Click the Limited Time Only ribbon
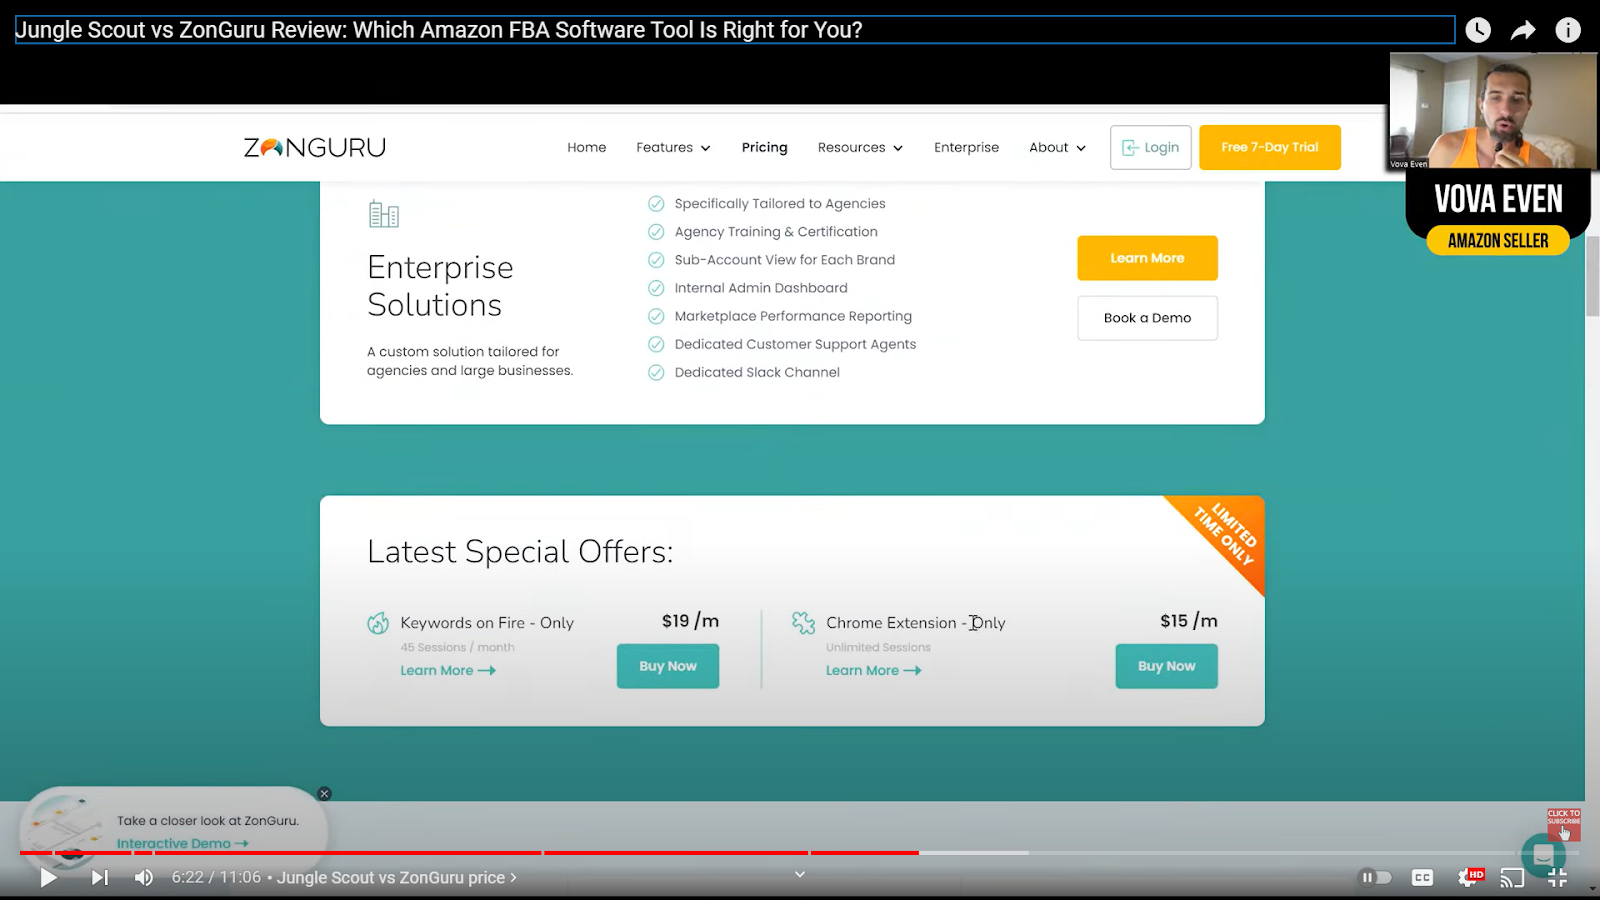The height and width of the screenshot is (900, 1600). [x=1224, y=535]
